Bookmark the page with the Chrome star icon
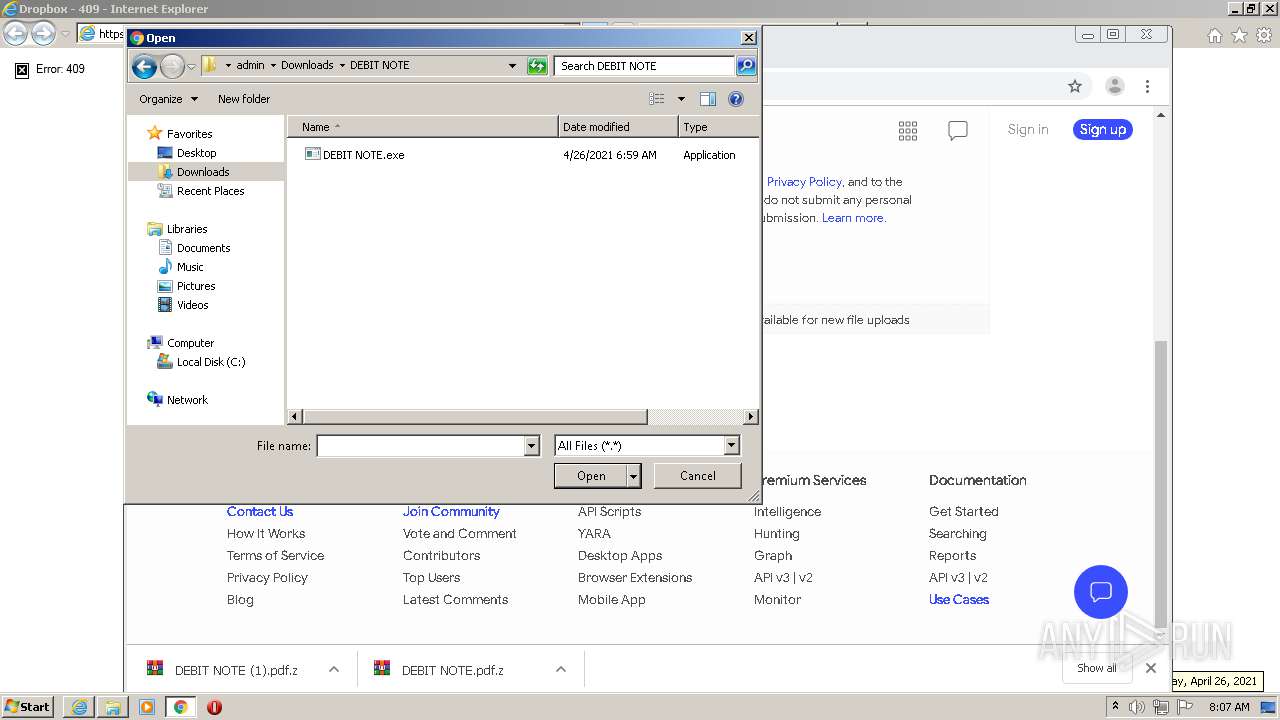 [x=1075, y=87]
